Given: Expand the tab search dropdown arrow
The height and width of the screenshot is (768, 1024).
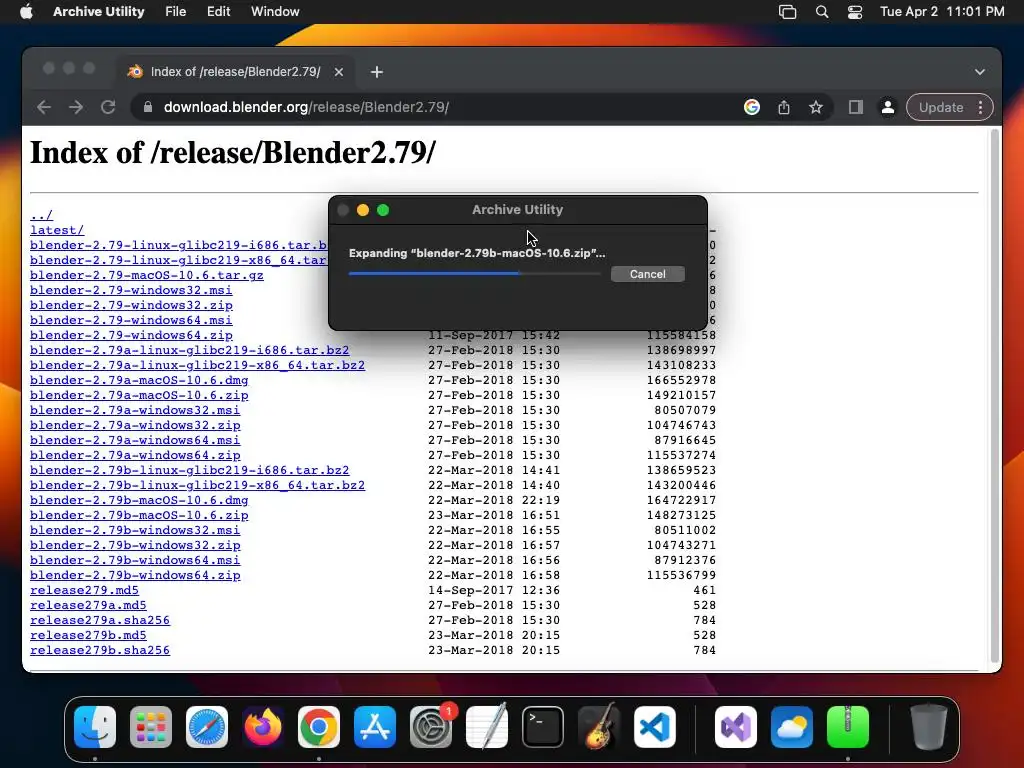Looking at the screenshot, I should pyautogui.click(x=980, y=72).
